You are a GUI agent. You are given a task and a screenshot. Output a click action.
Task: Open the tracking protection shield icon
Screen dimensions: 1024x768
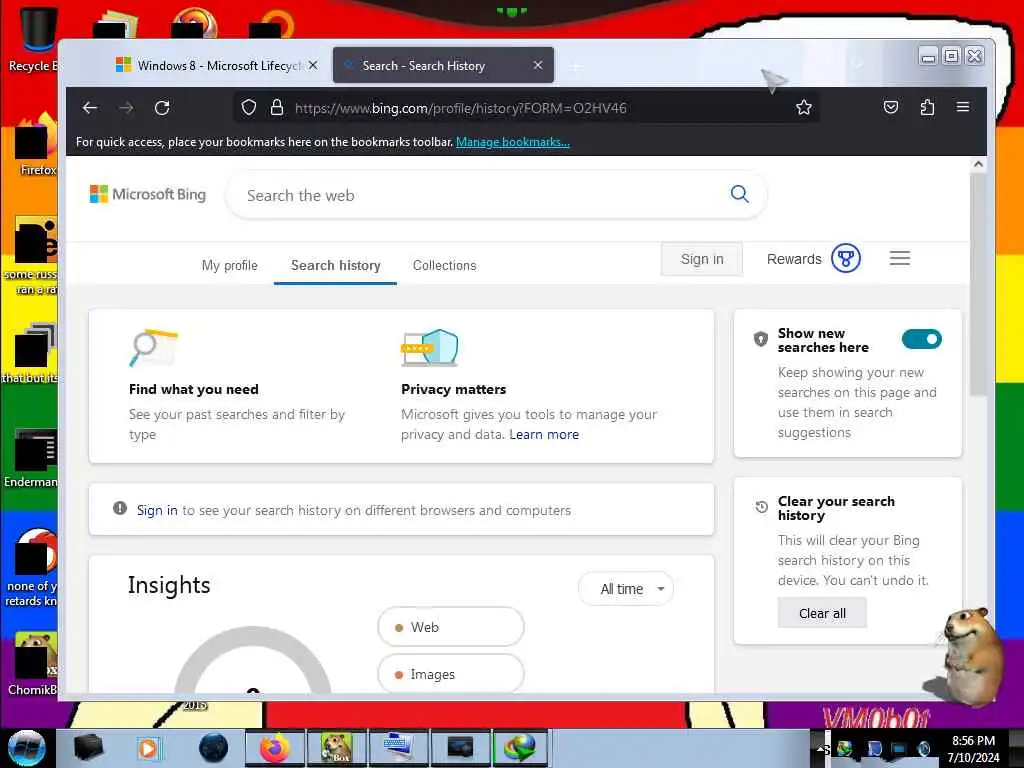point(249,108)
